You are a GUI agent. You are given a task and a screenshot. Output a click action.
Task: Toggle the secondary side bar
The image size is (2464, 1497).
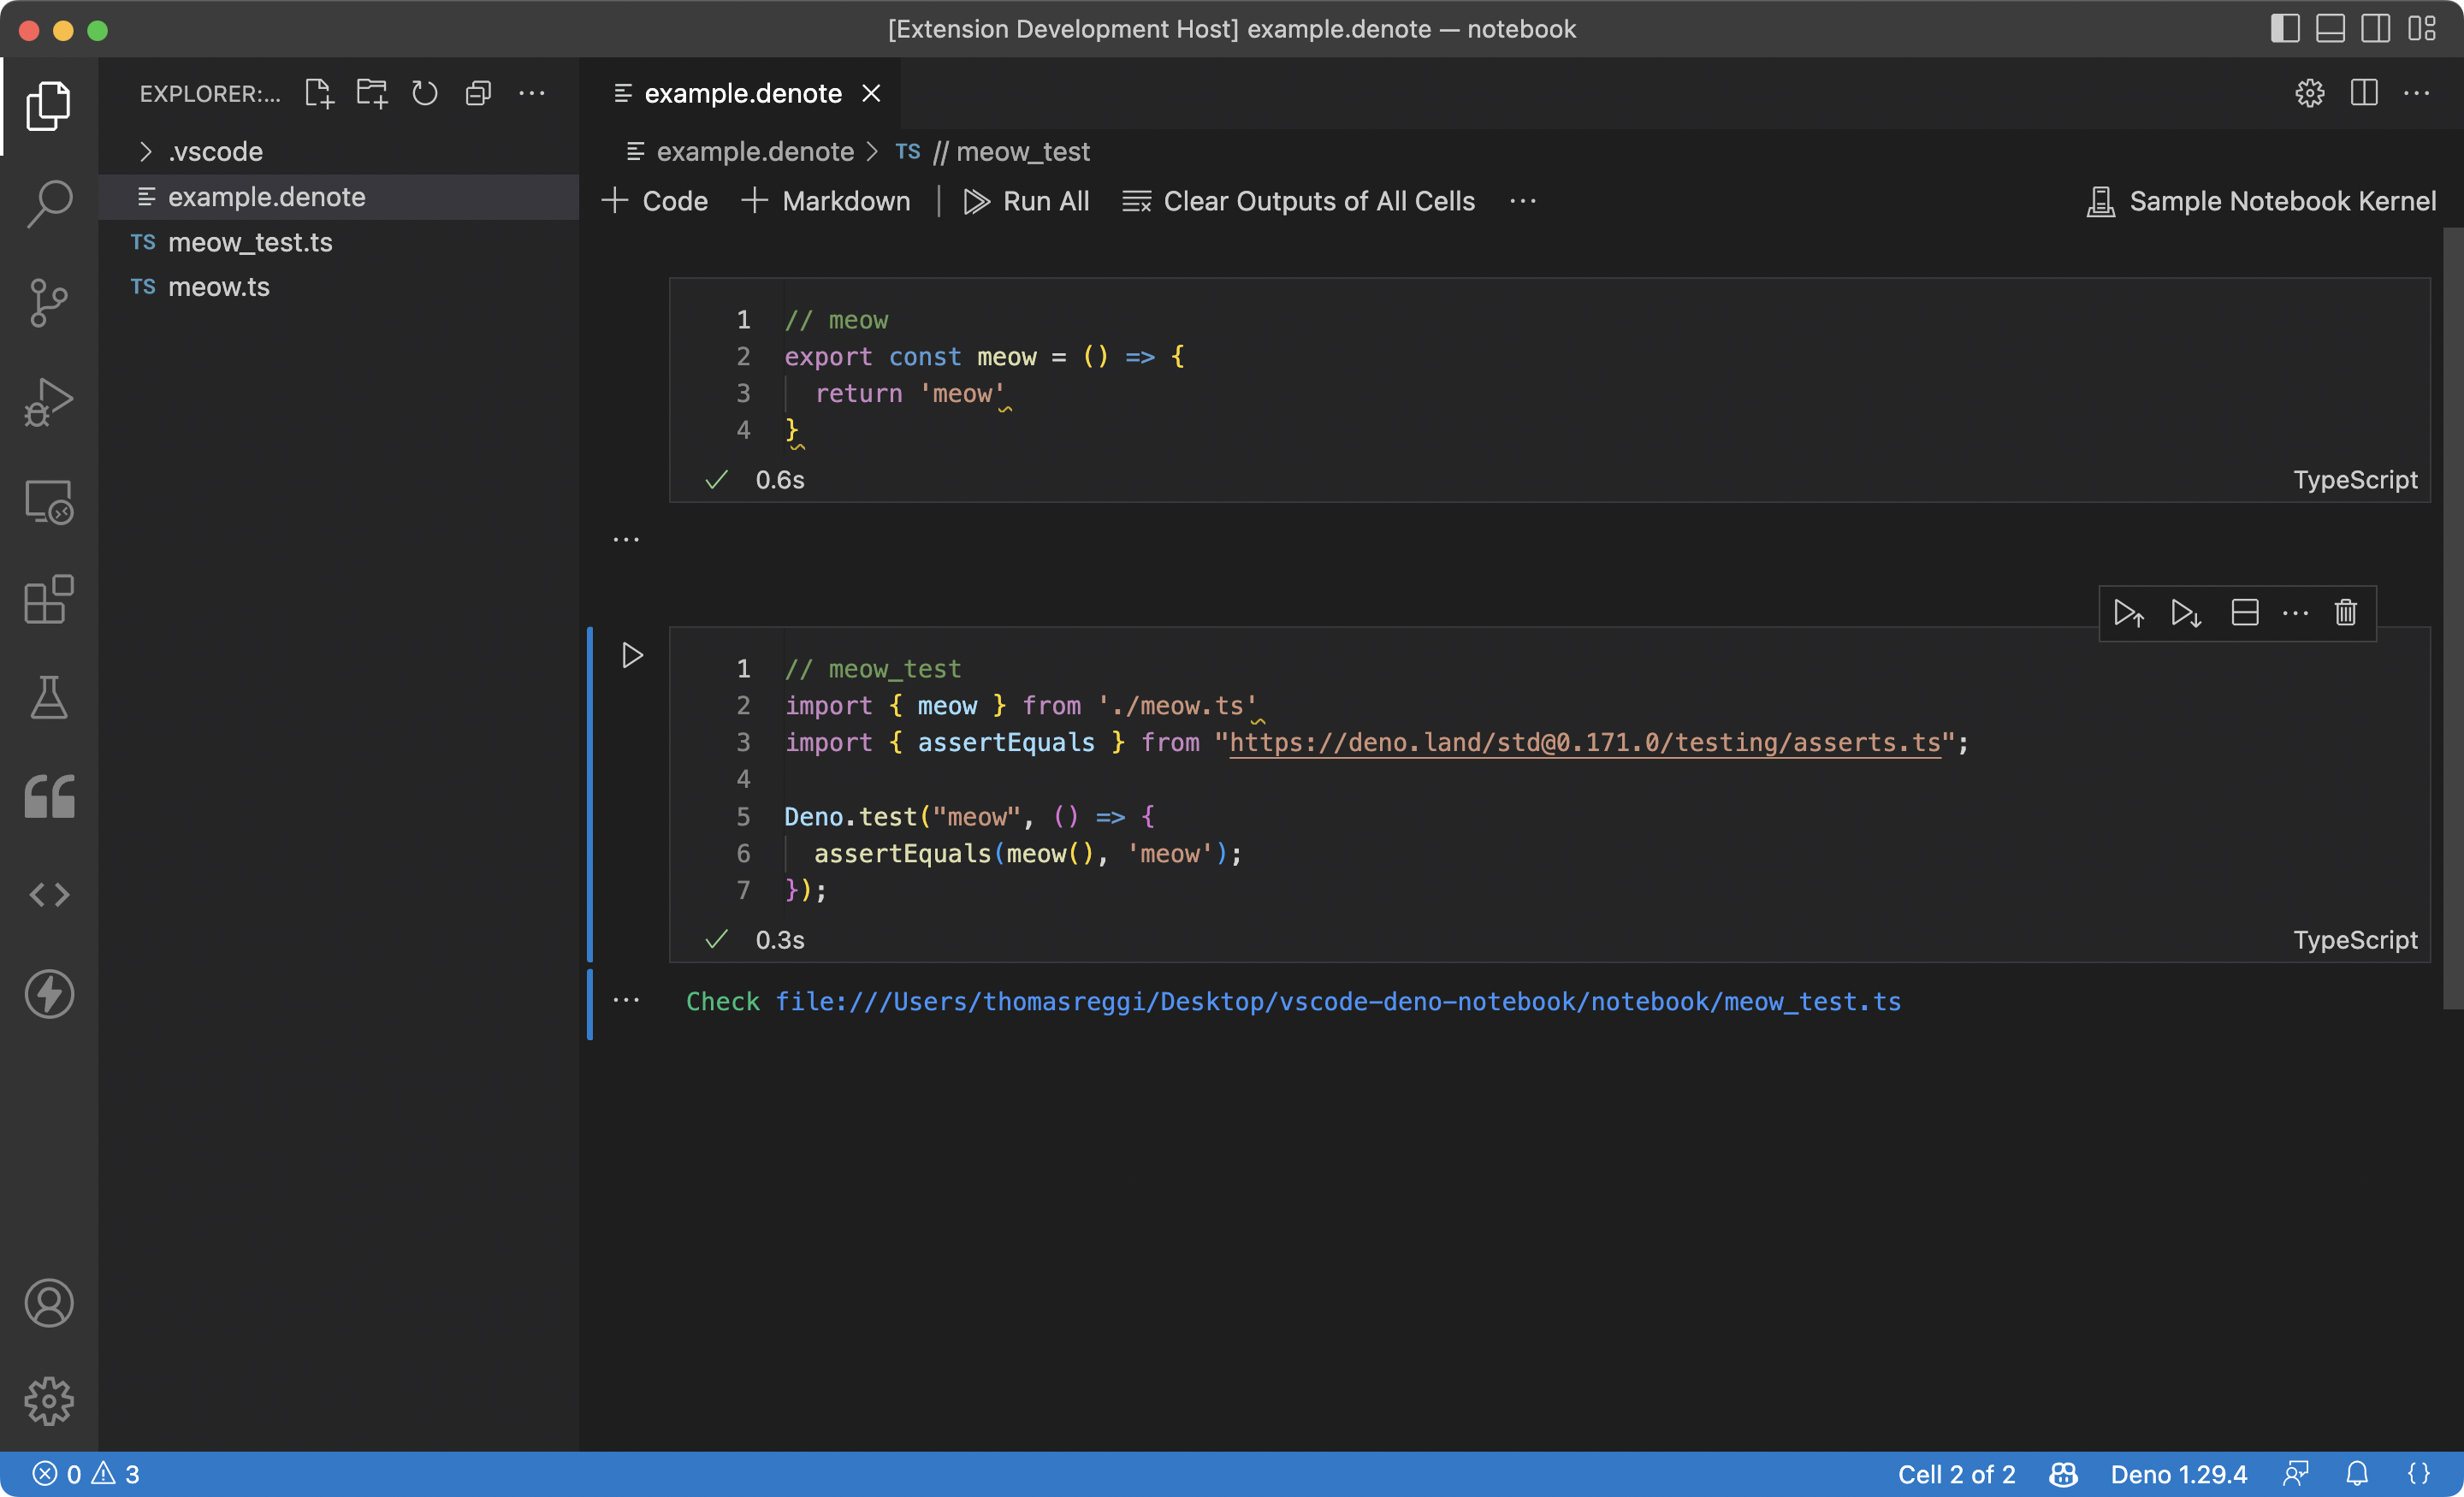click(2375, 28)
